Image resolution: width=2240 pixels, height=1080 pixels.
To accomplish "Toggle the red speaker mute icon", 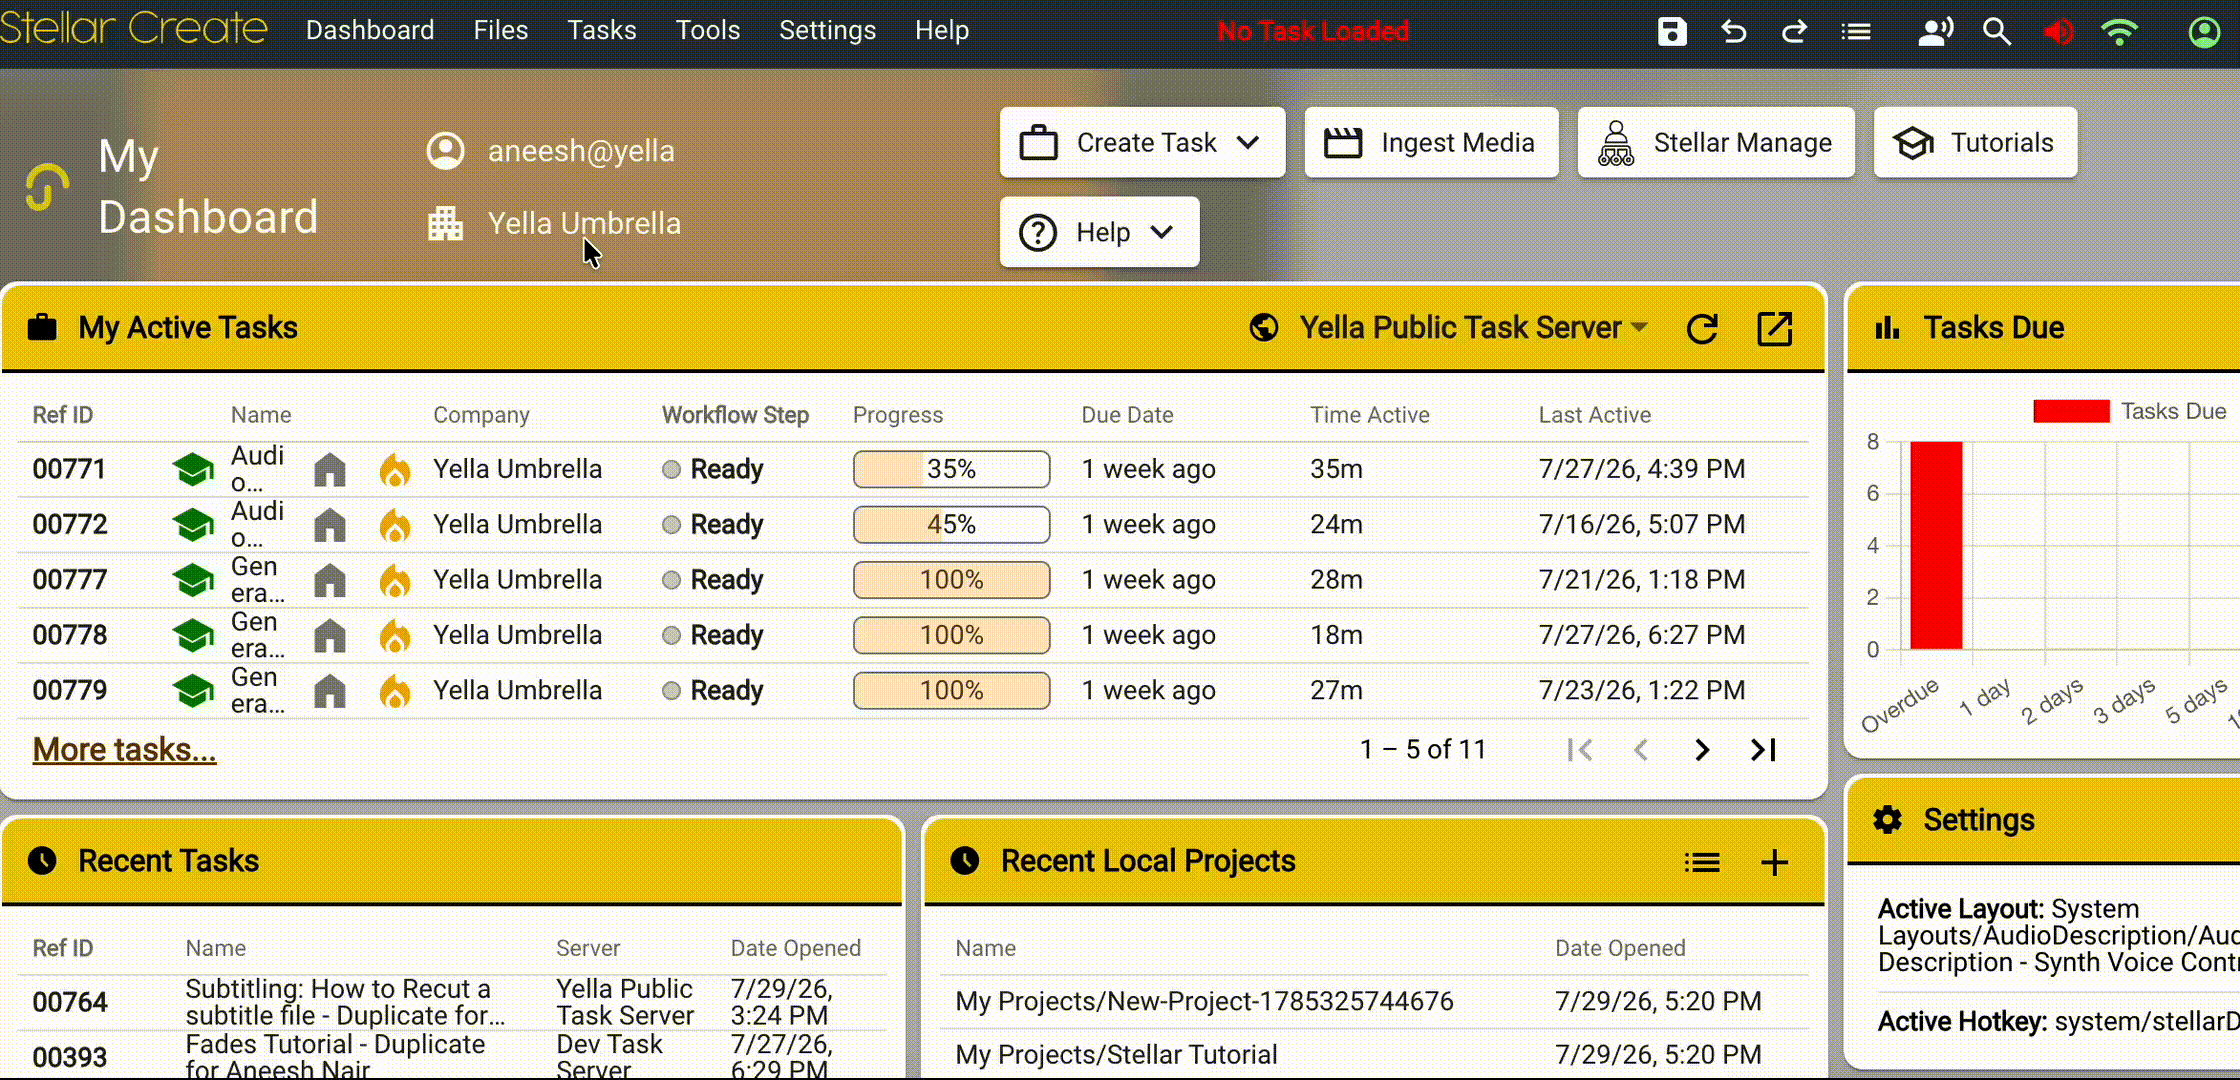I will 2058,31.
